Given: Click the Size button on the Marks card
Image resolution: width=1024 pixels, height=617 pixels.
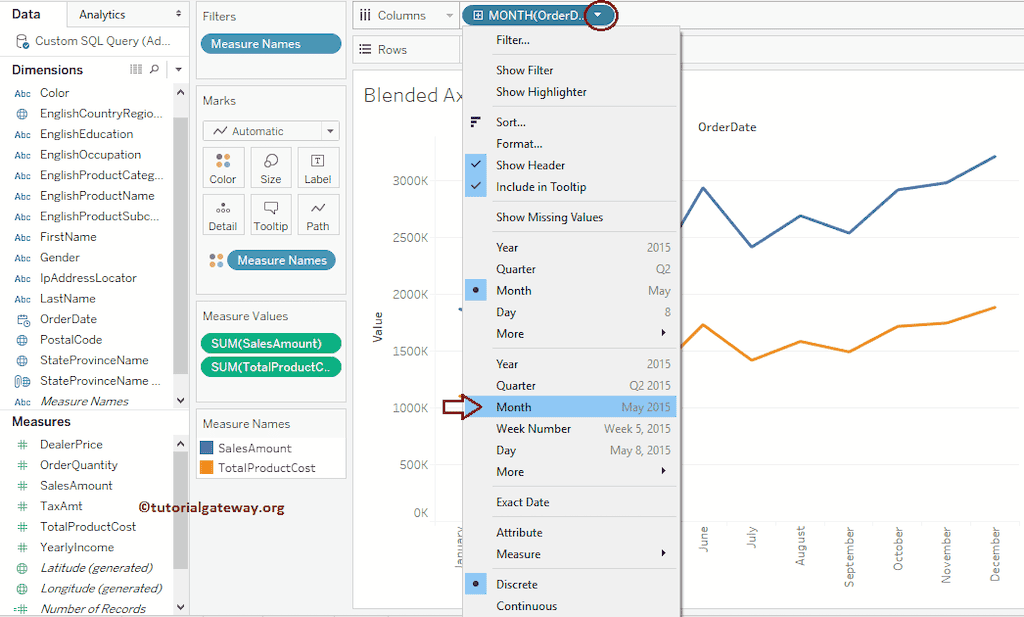Looking at the screenshot, I should (270, 167).
